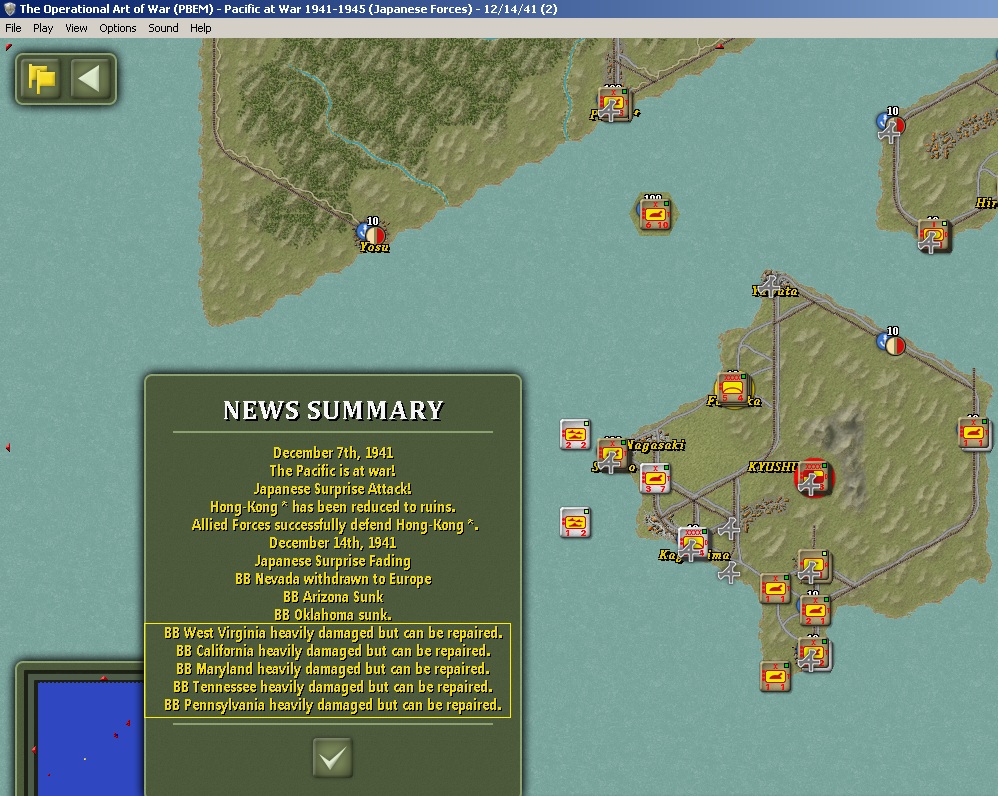Click the Yosu port marker

(372, 232)
